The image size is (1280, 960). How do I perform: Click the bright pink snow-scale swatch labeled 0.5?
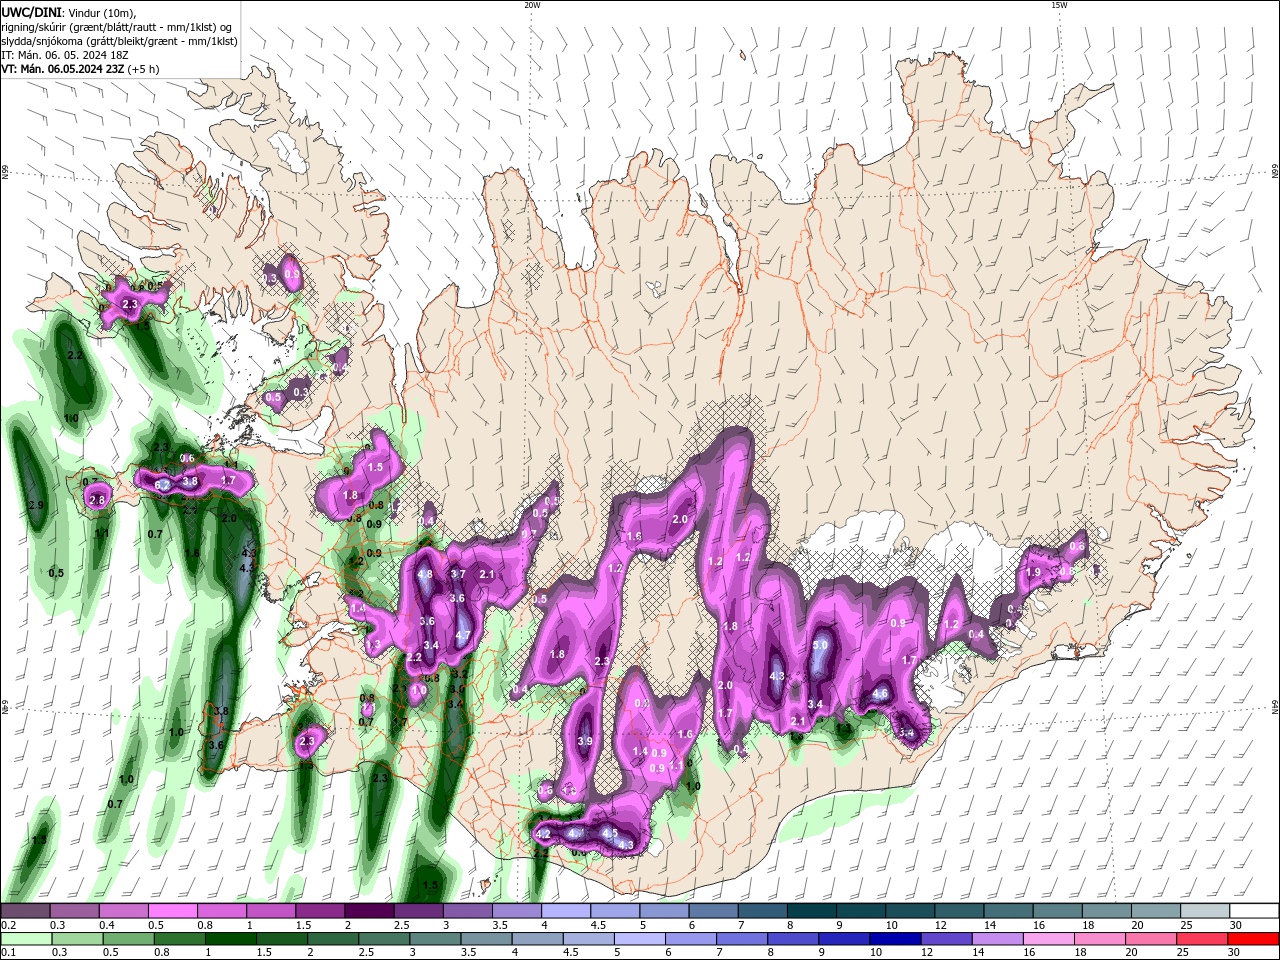(x=172, y=911)
